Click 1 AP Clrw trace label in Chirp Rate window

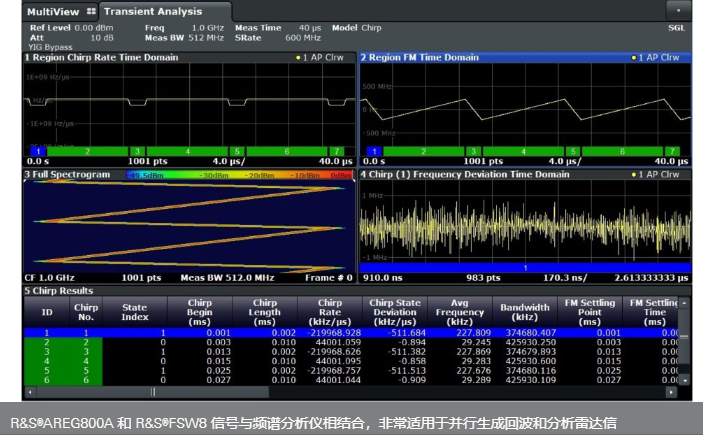tap(320, 57)
